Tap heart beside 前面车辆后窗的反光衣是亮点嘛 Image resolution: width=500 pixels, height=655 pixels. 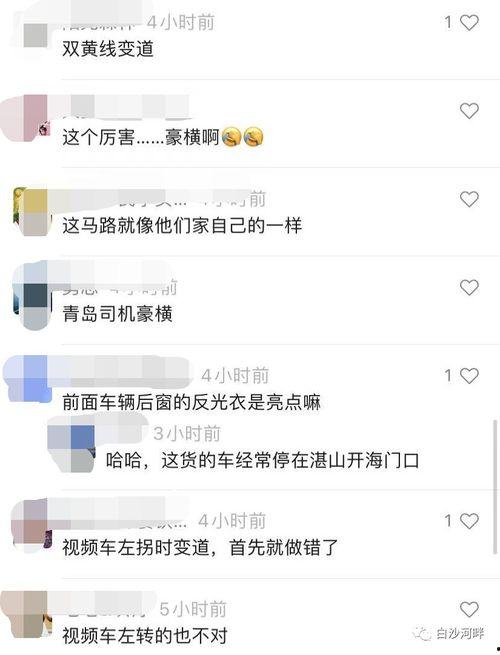click(469, 376)
